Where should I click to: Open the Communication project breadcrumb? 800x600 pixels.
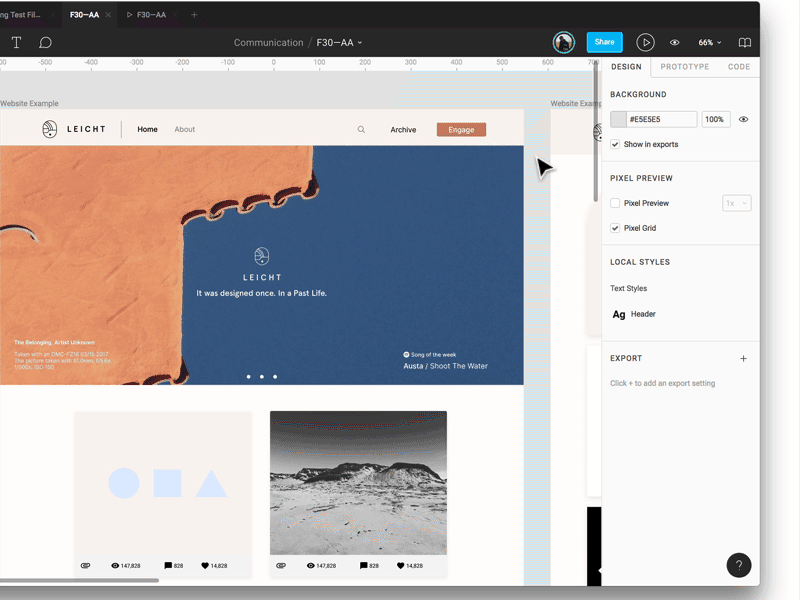268,43
